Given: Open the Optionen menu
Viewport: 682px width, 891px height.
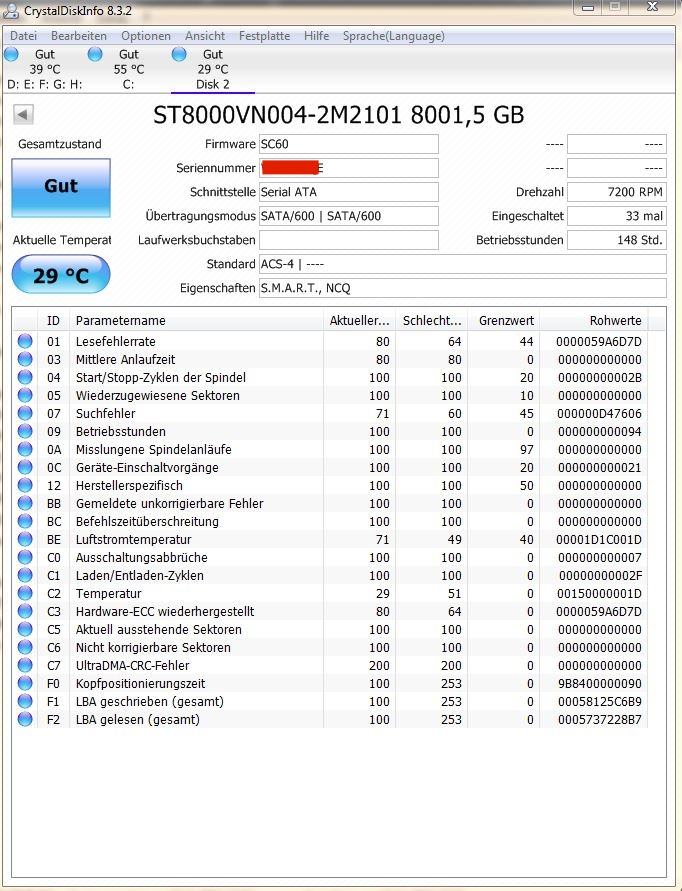Looking at the screenshot, I should [146, 36].
